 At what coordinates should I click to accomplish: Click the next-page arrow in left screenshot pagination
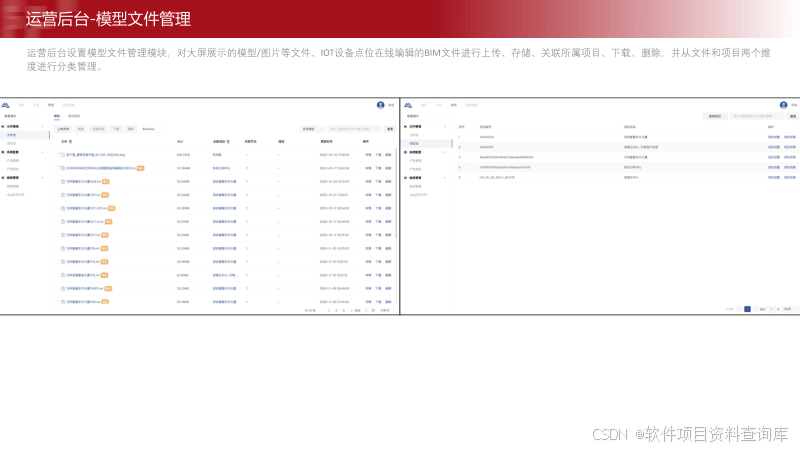coord(352,310)
